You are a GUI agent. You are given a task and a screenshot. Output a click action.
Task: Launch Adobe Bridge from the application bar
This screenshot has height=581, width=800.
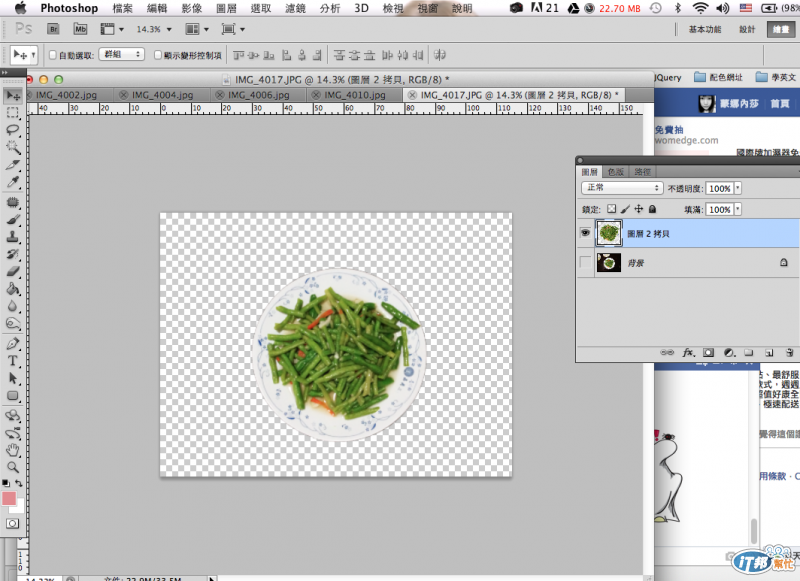[53, 29]
